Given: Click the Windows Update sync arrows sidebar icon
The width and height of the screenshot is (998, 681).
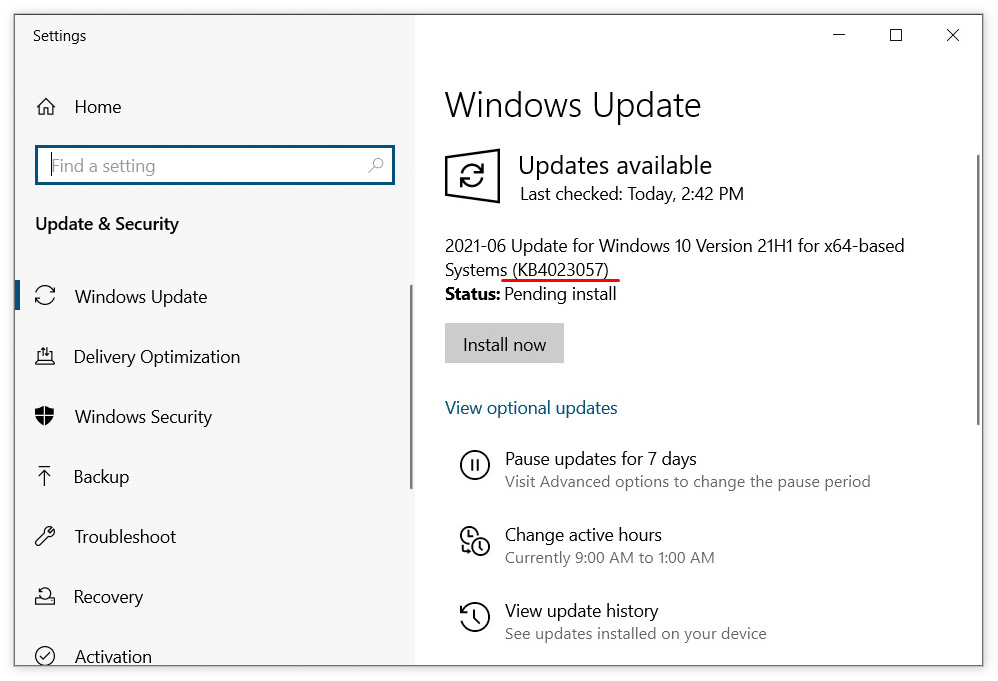Looking at the screenshot, I should (x=45, y=296).
